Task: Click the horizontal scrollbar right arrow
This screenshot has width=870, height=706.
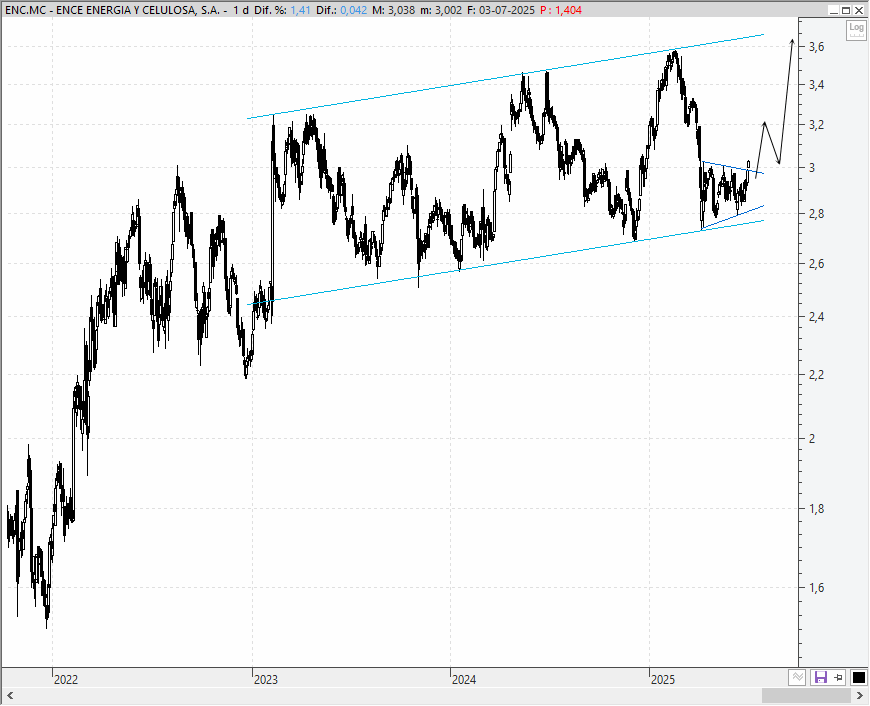Action: point(860,695)
